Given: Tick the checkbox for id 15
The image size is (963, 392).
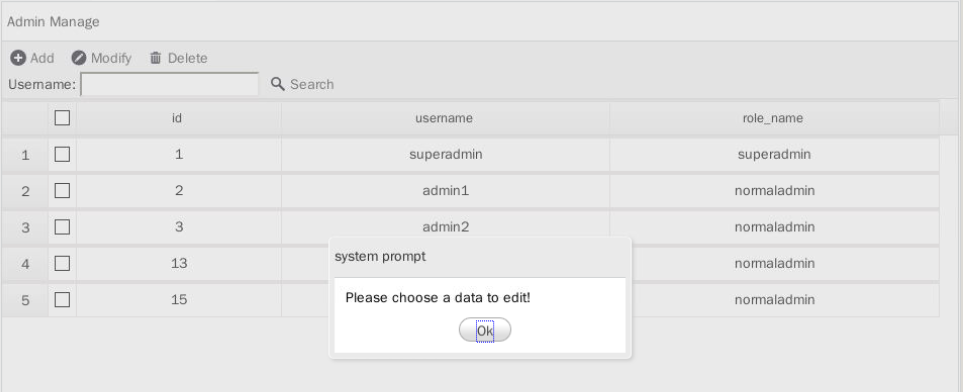Looking at the screenshot, I should point(62,299).
